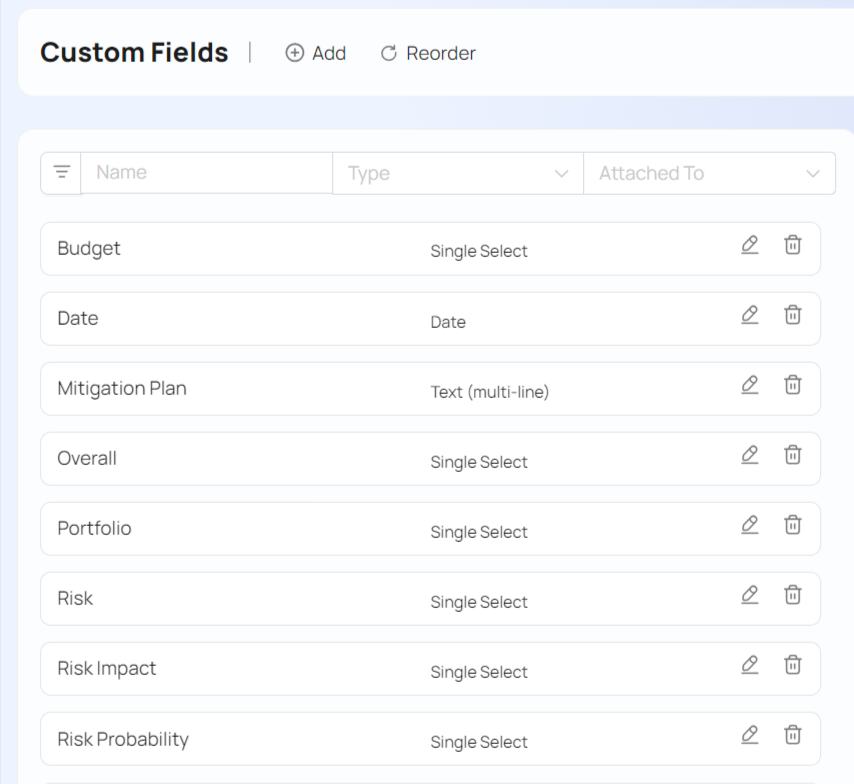Edit the Mitigation Plan field
854x784 pixels.
(x=750, y=385)
